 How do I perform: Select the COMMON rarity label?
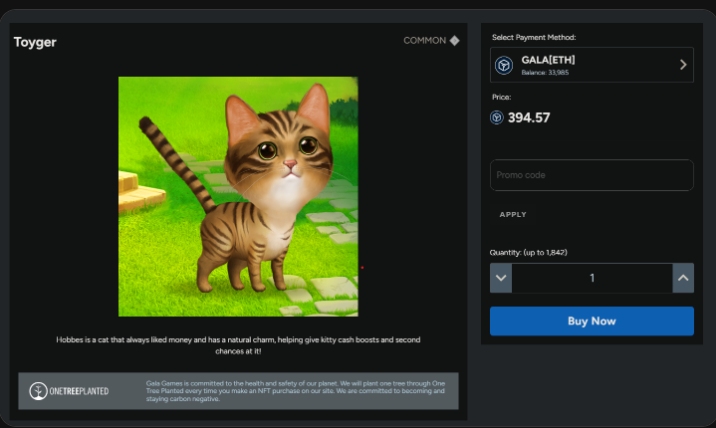425,41
